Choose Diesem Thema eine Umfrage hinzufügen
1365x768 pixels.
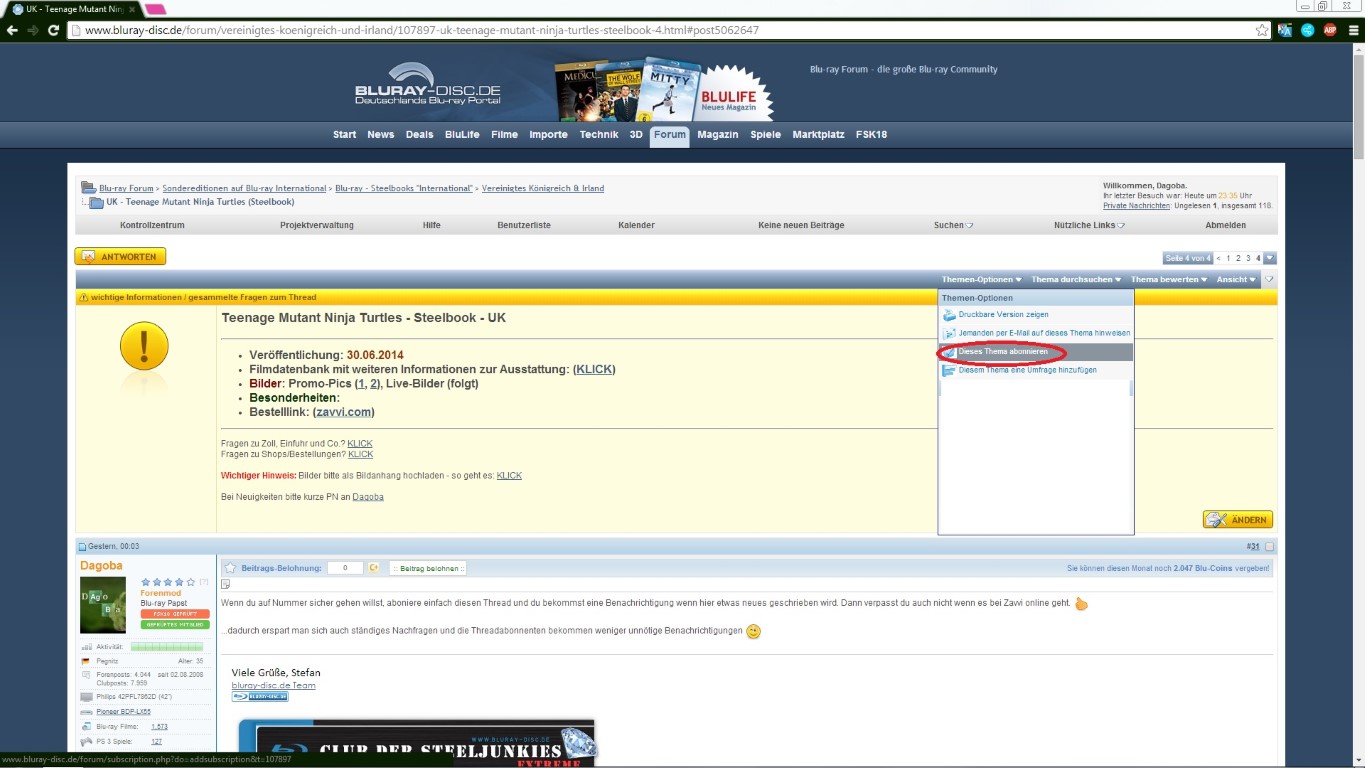1027,370
